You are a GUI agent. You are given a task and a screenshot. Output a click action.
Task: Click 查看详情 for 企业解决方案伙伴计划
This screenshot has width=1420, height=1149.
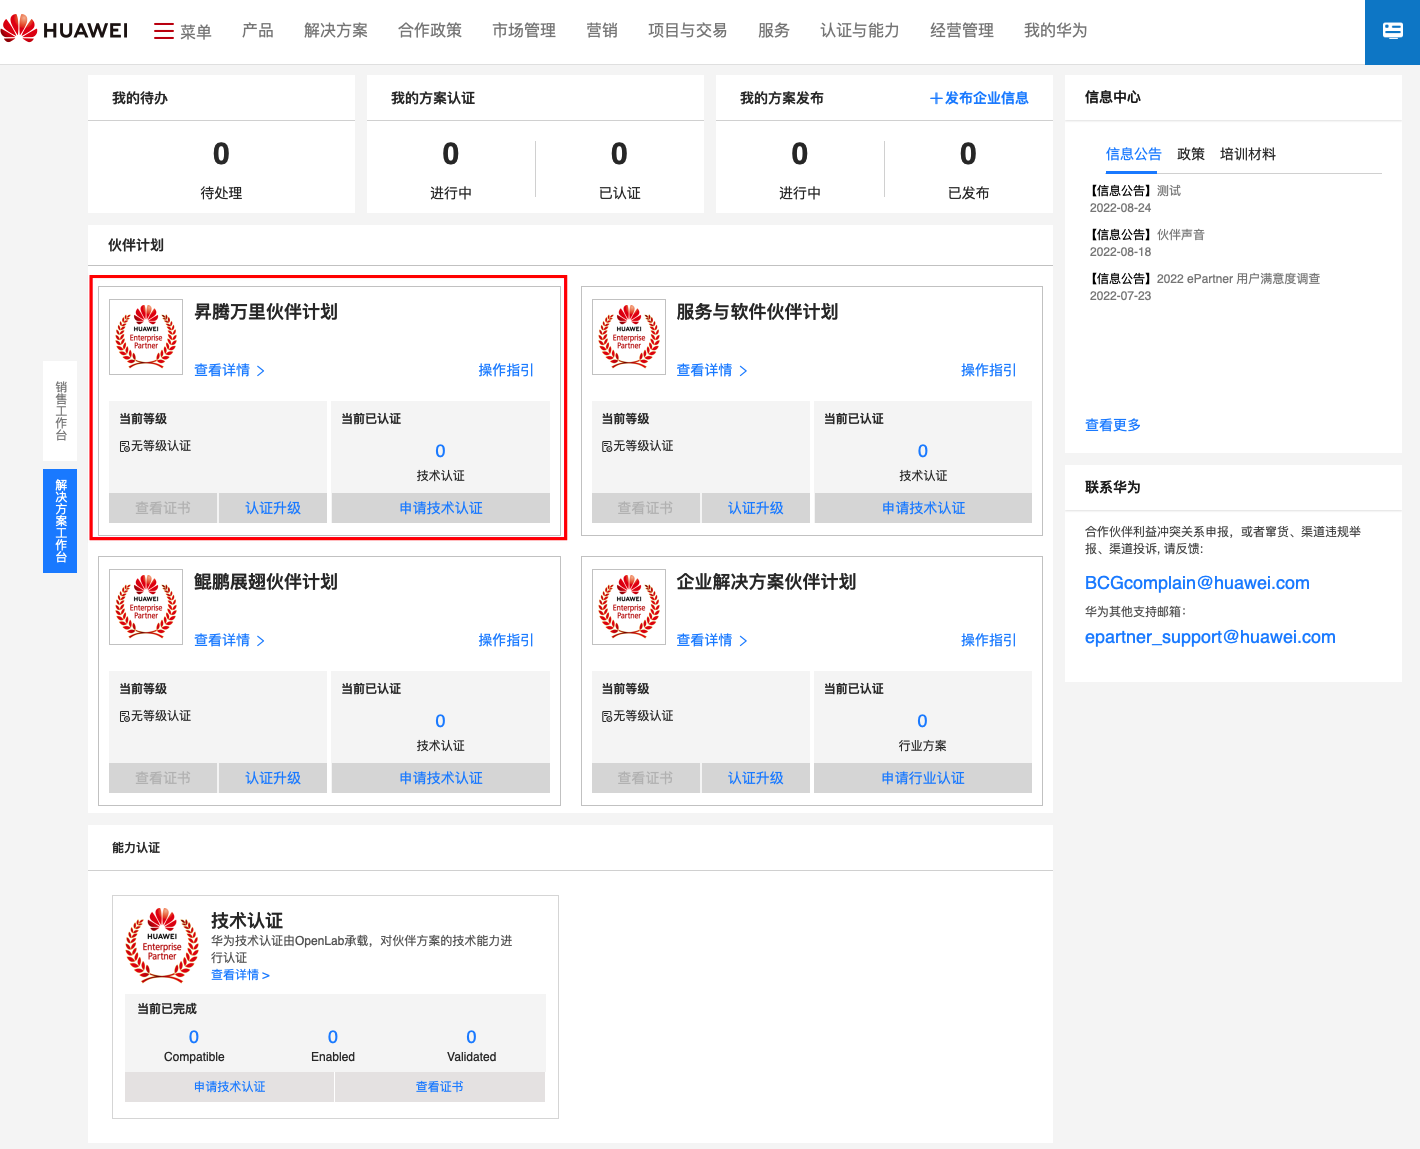click(x=712, y=640)
